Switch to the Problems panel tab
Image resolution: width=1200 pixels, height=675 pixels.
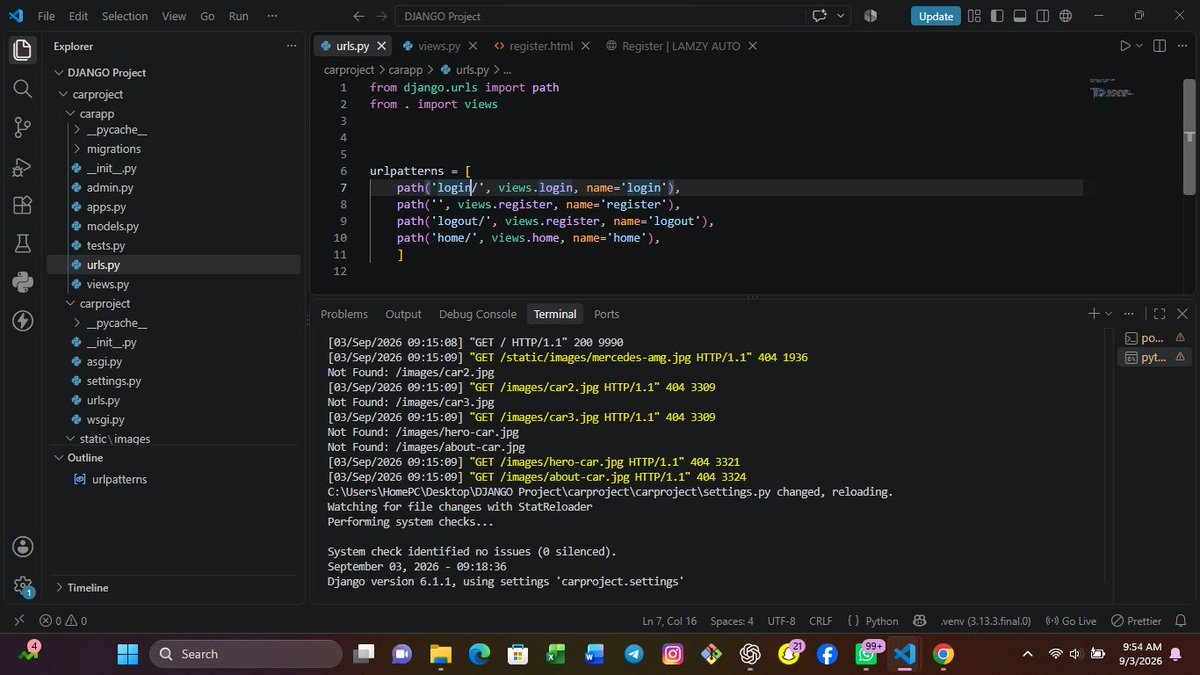pyautogui.click(x=344, y=314)
